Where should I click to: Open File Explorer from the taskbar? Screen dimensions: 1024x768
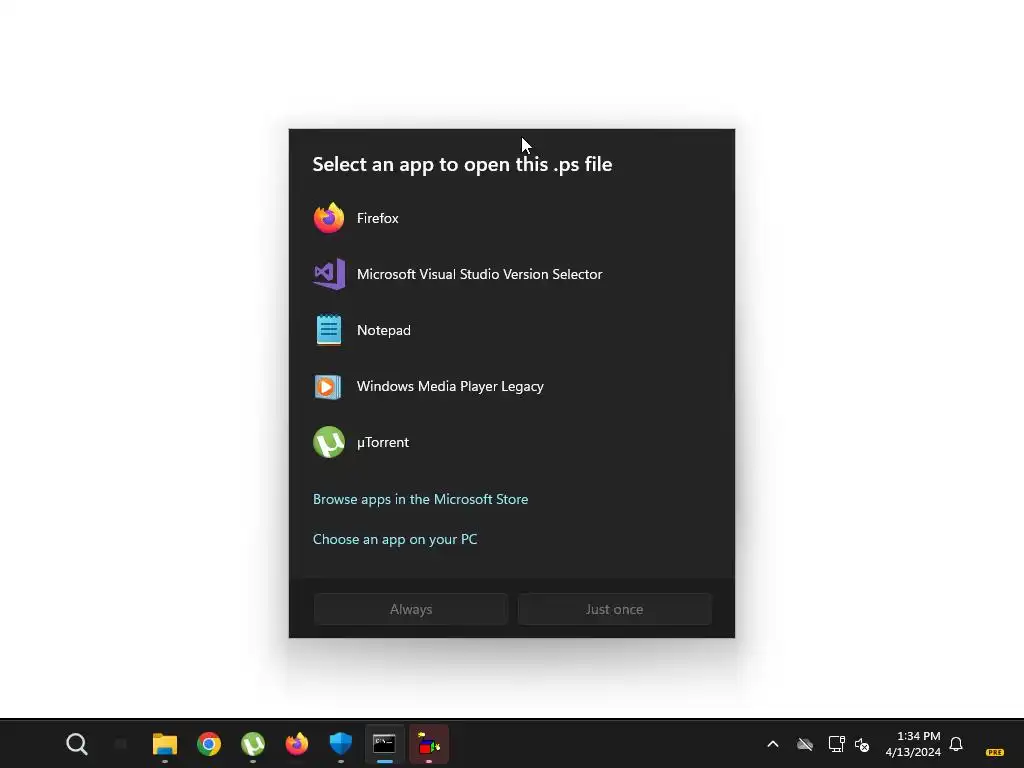coord(165,744)
